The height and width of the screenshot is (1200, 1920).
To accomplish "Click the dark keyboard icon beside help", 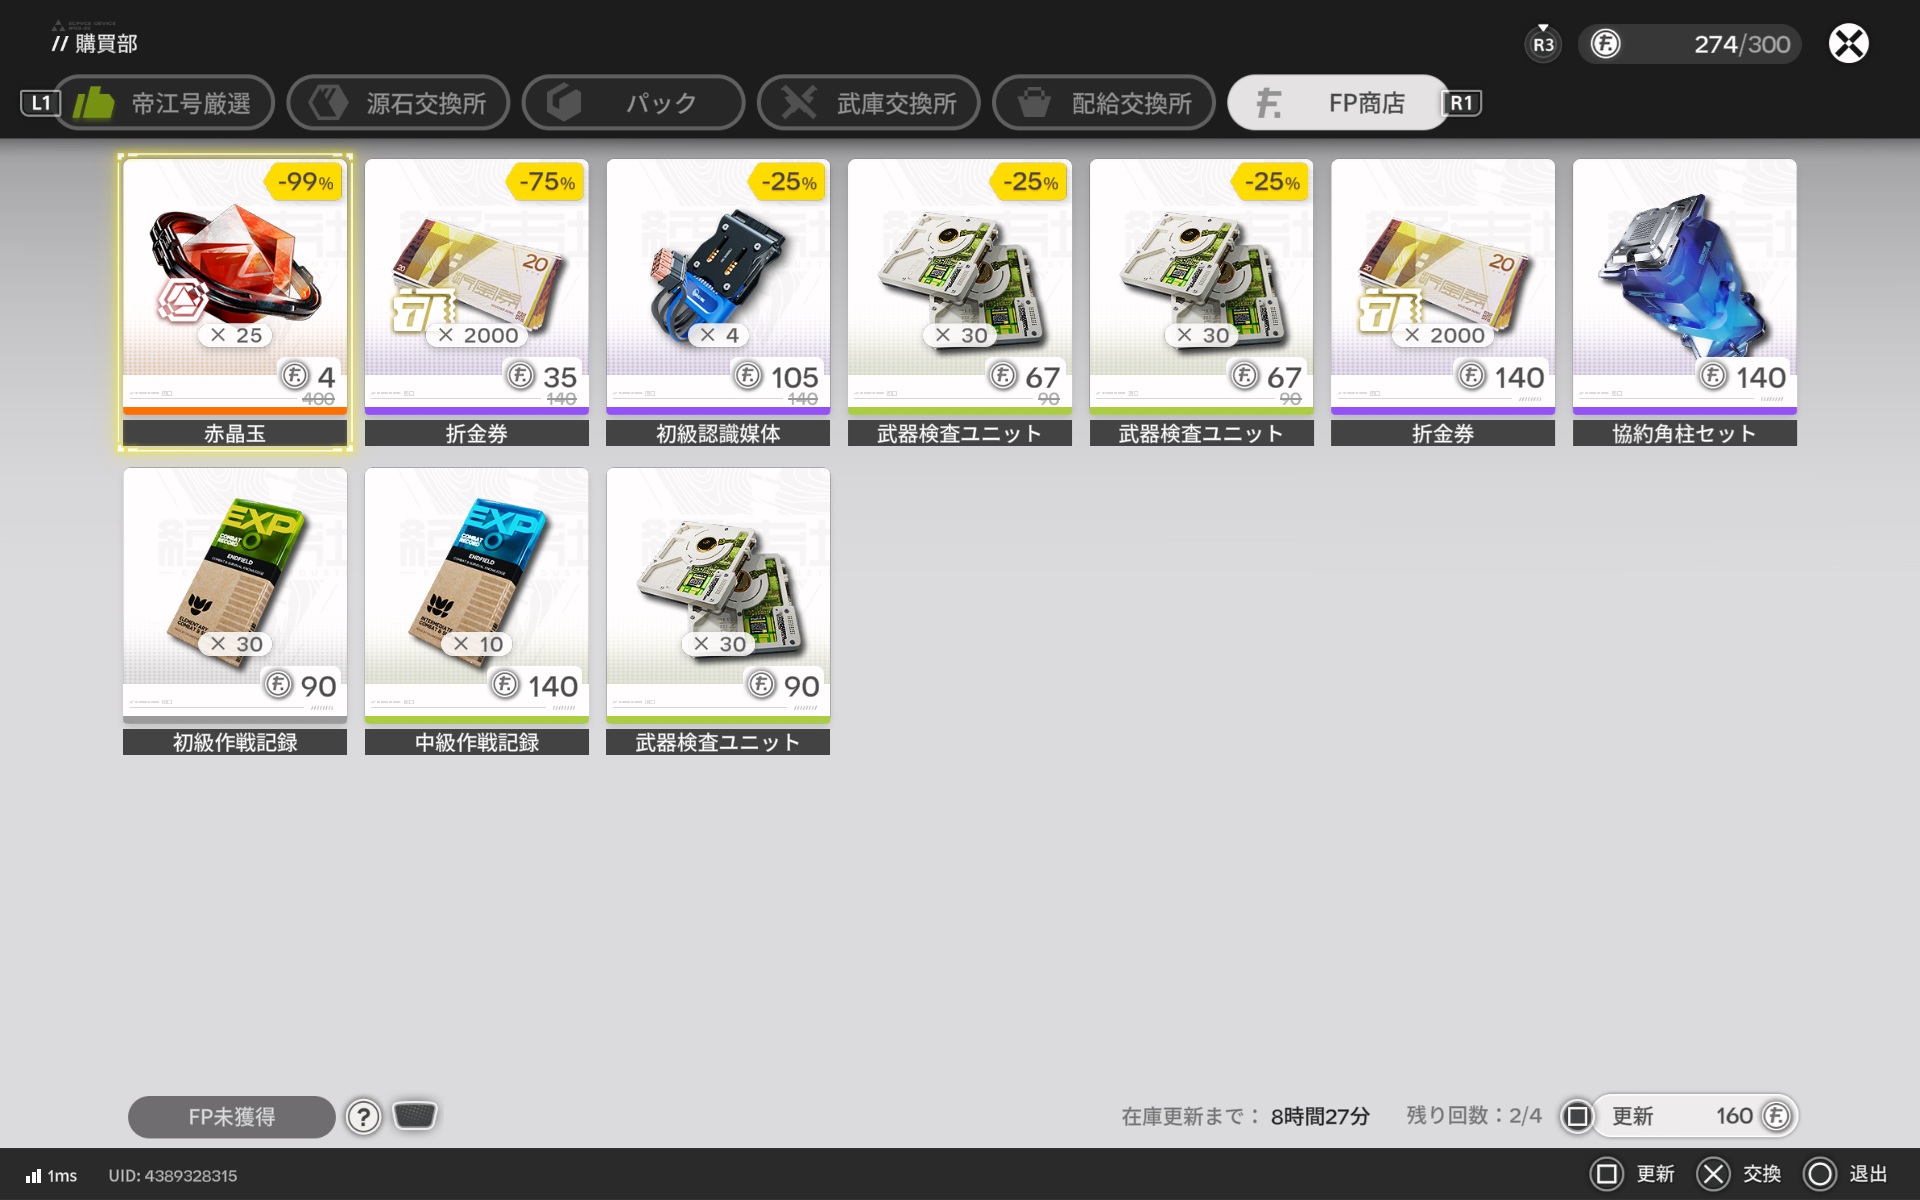I will tap(414, 1115).
